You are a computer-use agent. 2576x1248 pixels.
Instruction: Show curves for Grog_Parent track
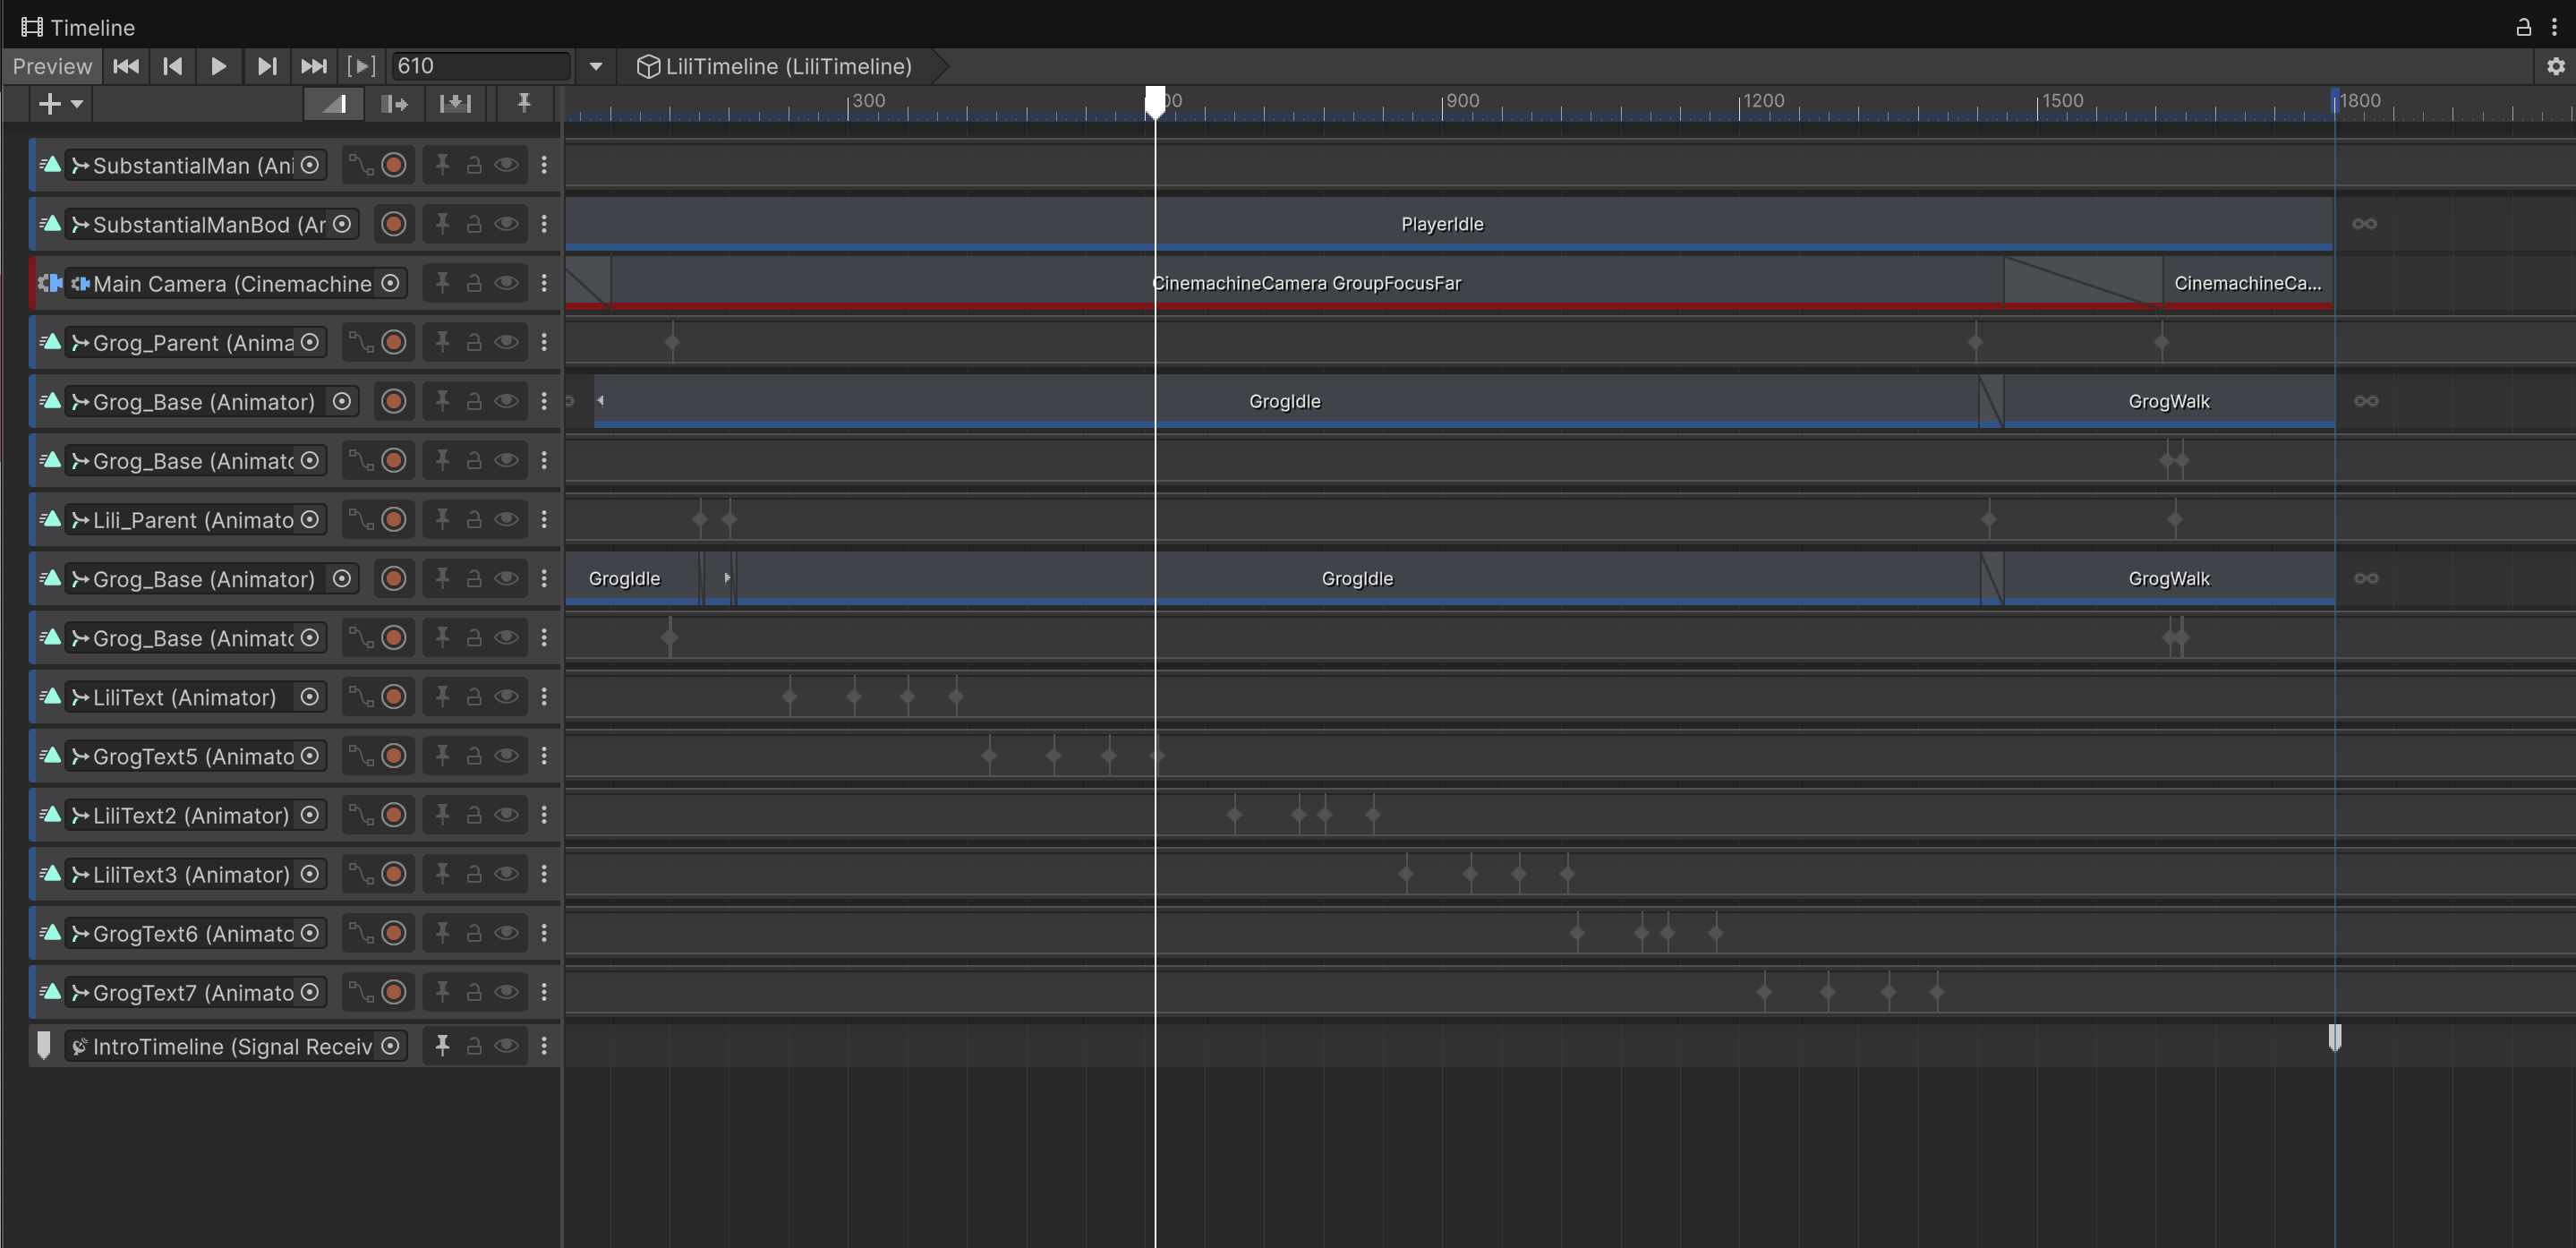pyautogui.click(x=360, y=343)
